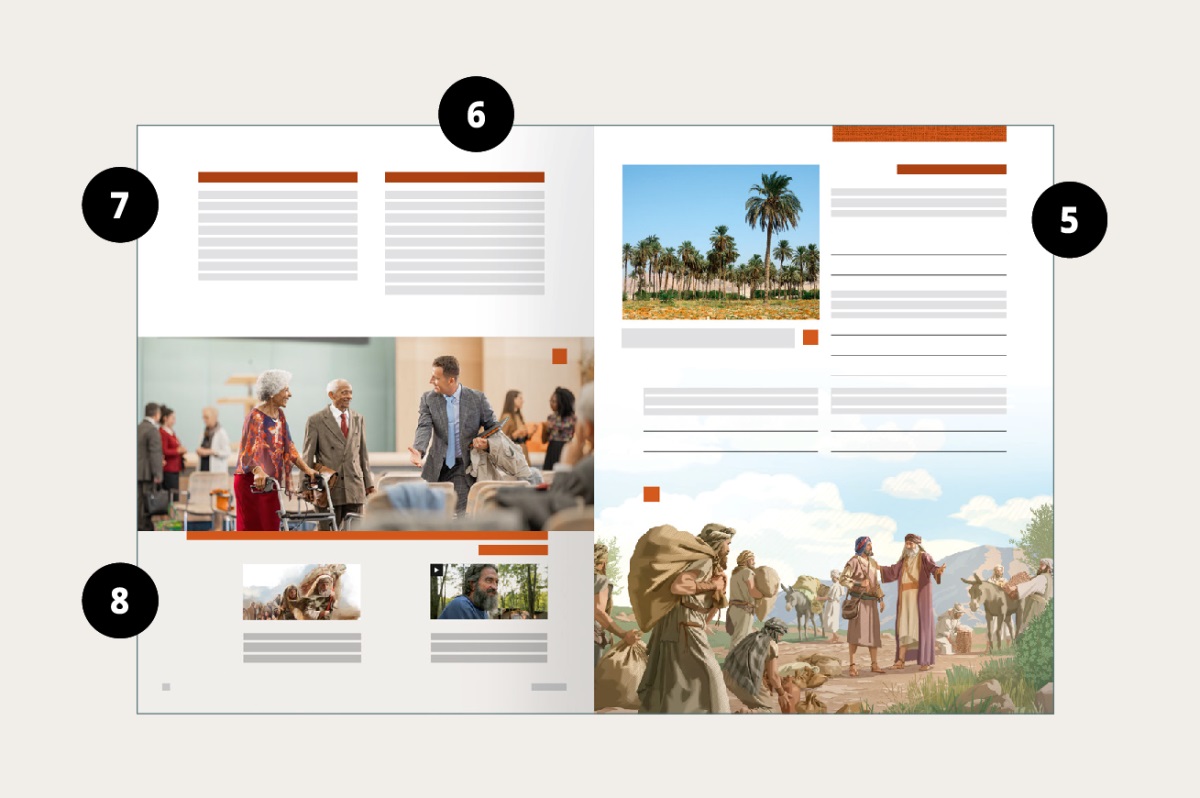Click gray caption box under palm photo
The image size is (1200, 798).
point(707,338)
